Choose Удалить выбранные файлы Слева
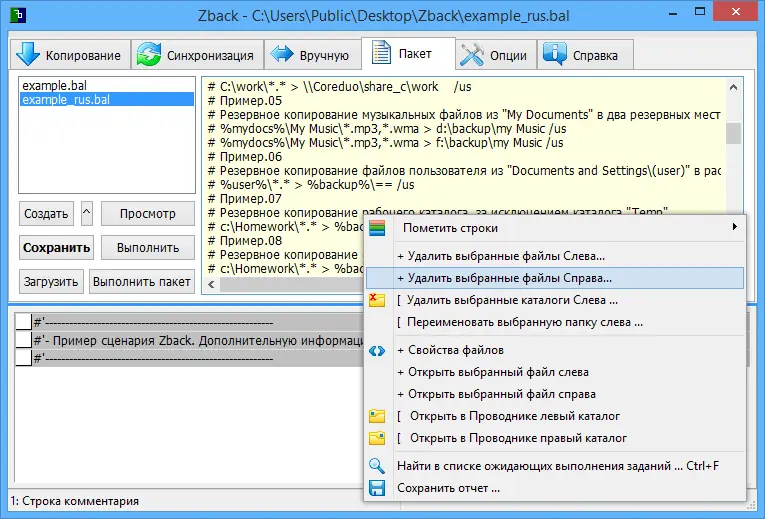Image resolution: width=765 pixels, height=519 pixels. pos(555,256)
